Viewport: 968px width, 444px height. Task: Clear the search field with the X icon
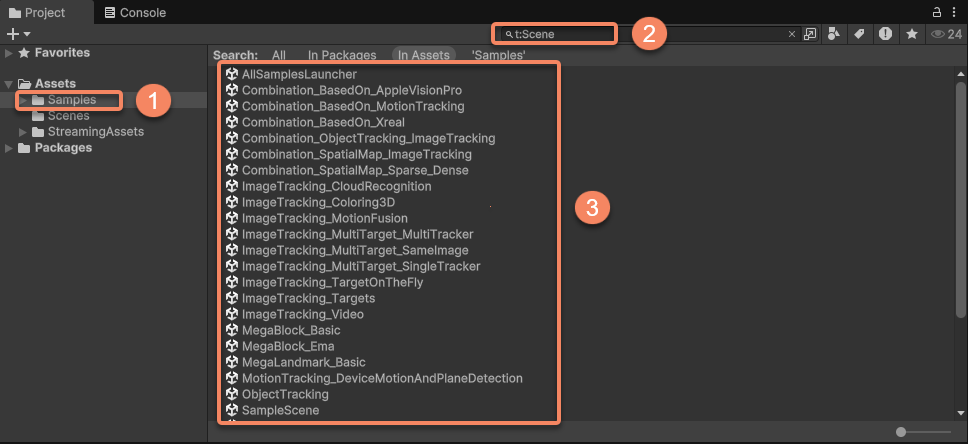[792, 34]
